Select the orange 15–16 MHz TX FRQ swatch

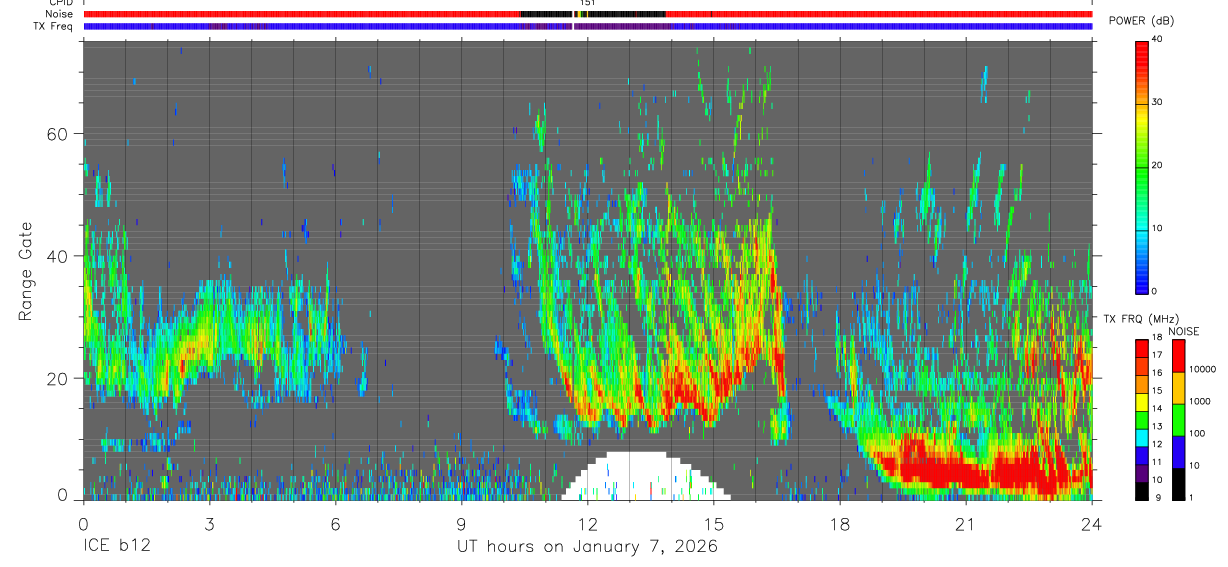tap(1142, 383)
